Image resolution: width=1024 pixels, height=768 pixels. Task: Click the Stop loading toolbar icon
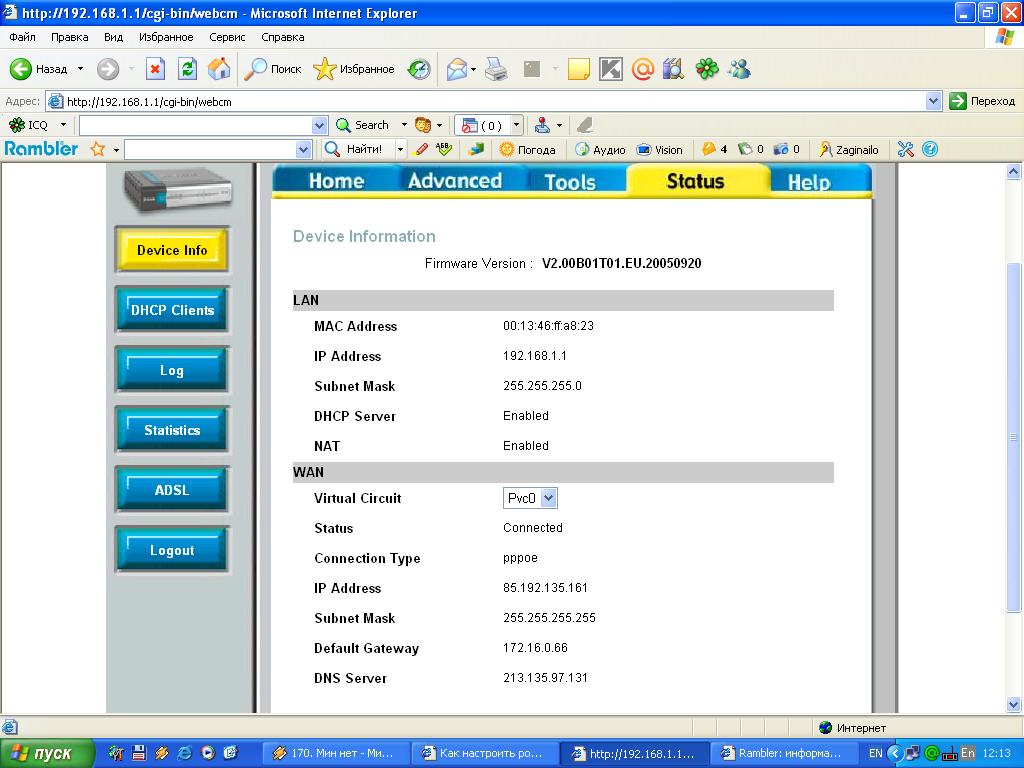click(155, 69)
